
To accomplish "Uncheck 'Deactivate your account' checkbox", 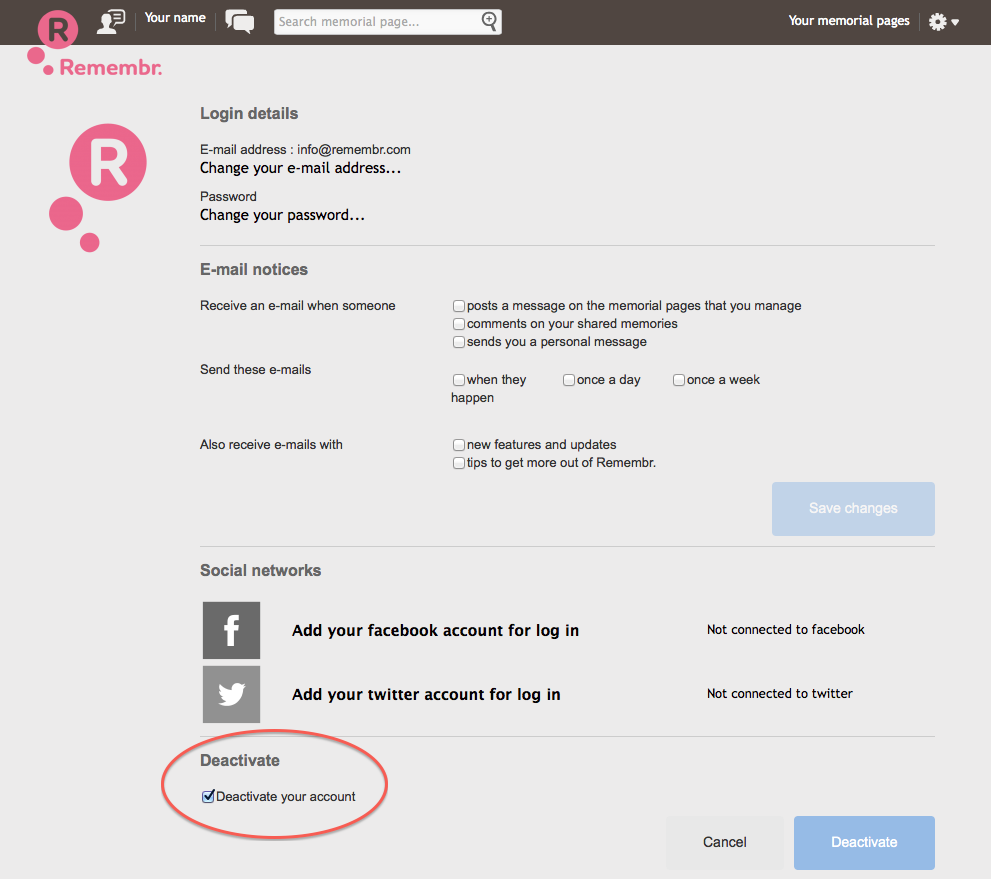I will (x=208, y=797).
